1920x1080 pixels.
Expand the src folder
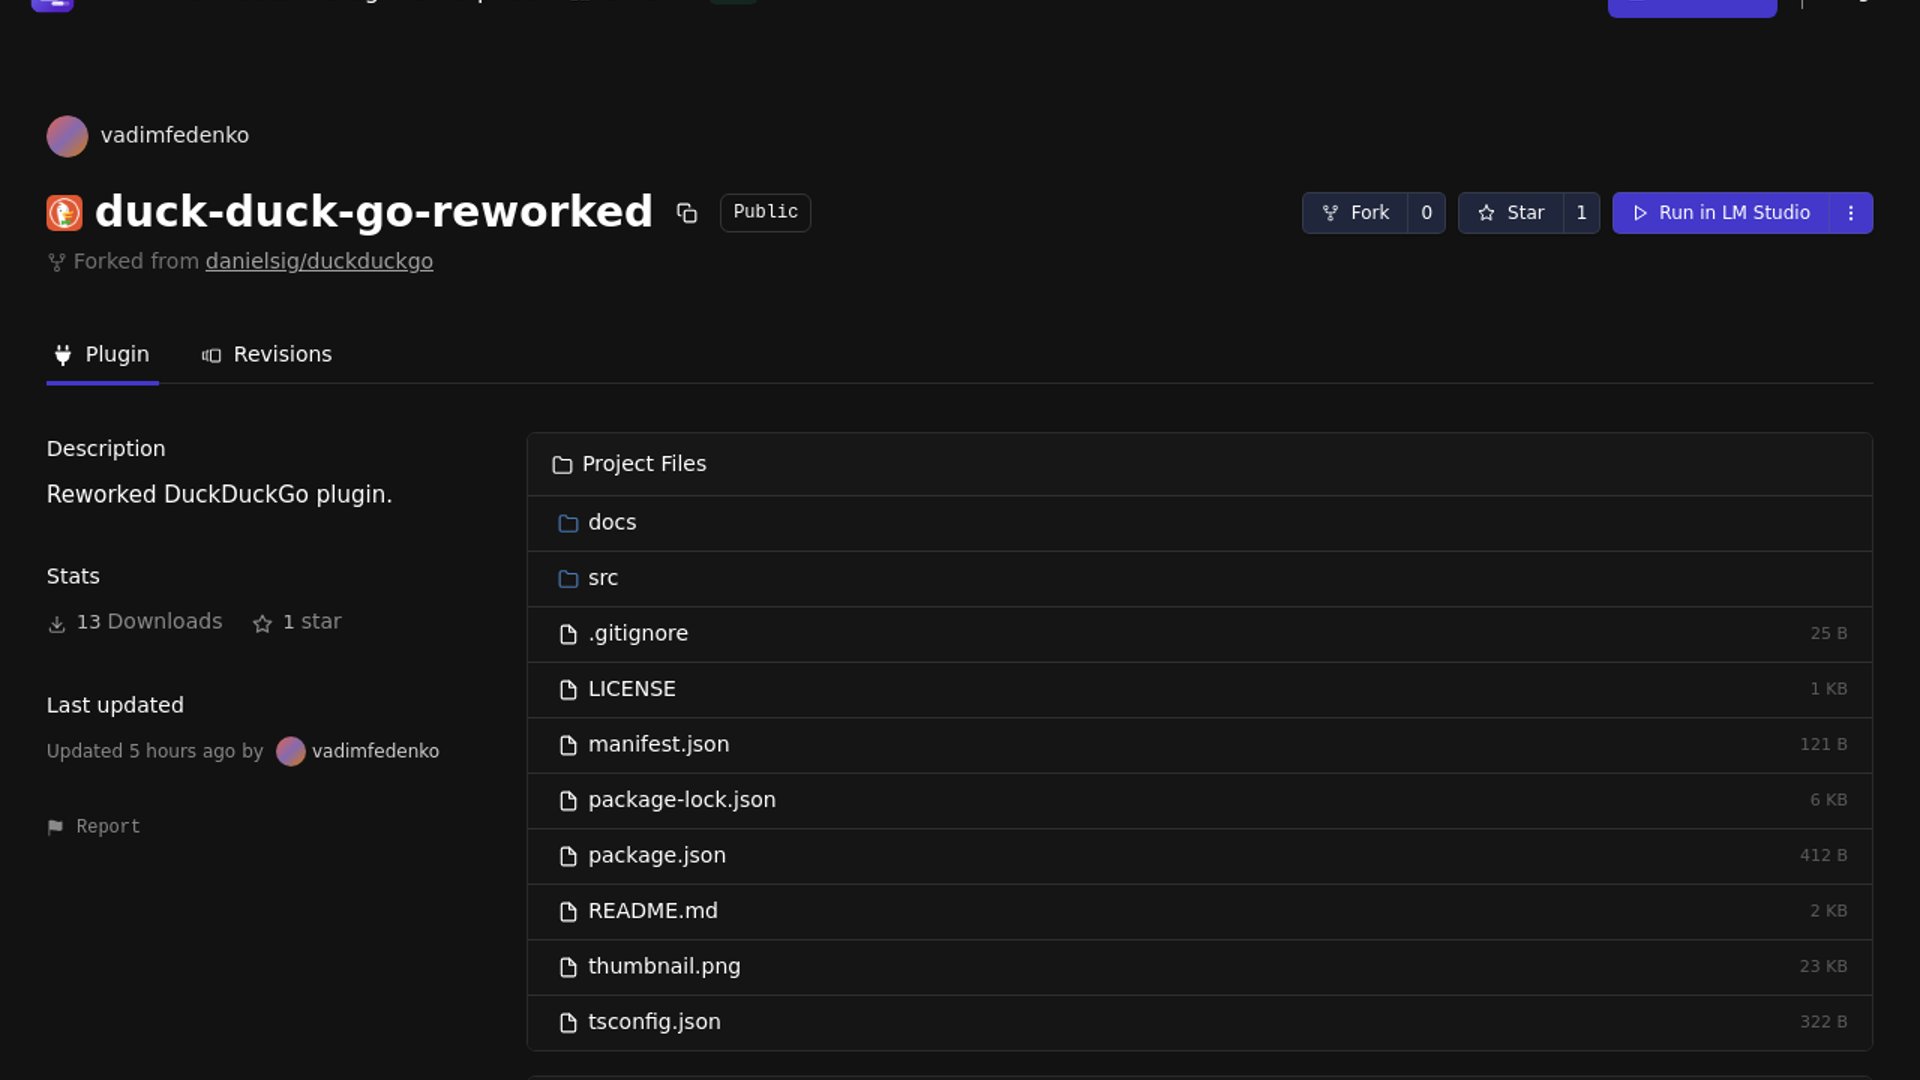[603, 578]
